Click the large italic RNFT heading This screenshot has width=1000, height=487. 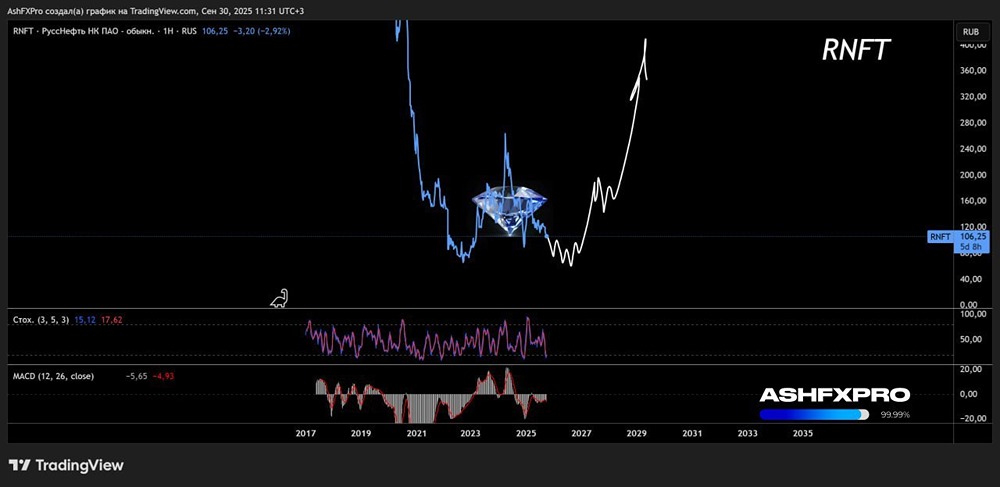coord(856,50)
